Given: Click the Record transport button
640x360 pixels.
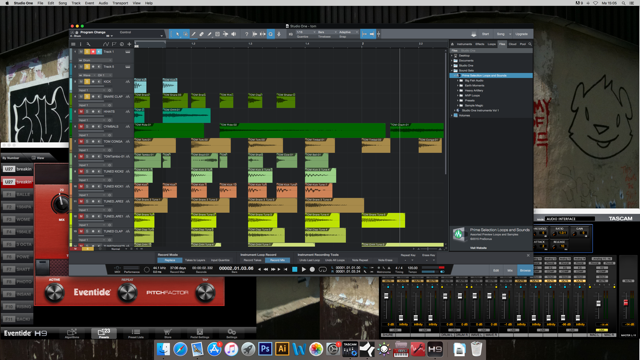Looking at the screenshot, I should [312, 269].
